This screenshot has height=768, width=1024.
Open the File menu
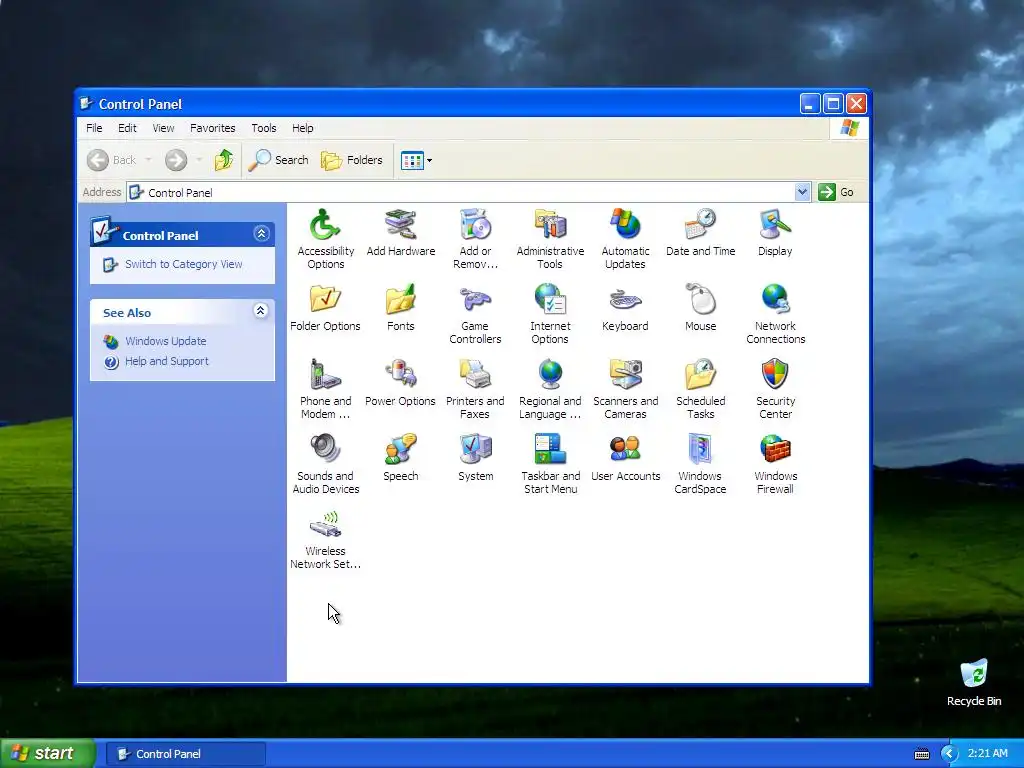[94, 128]
